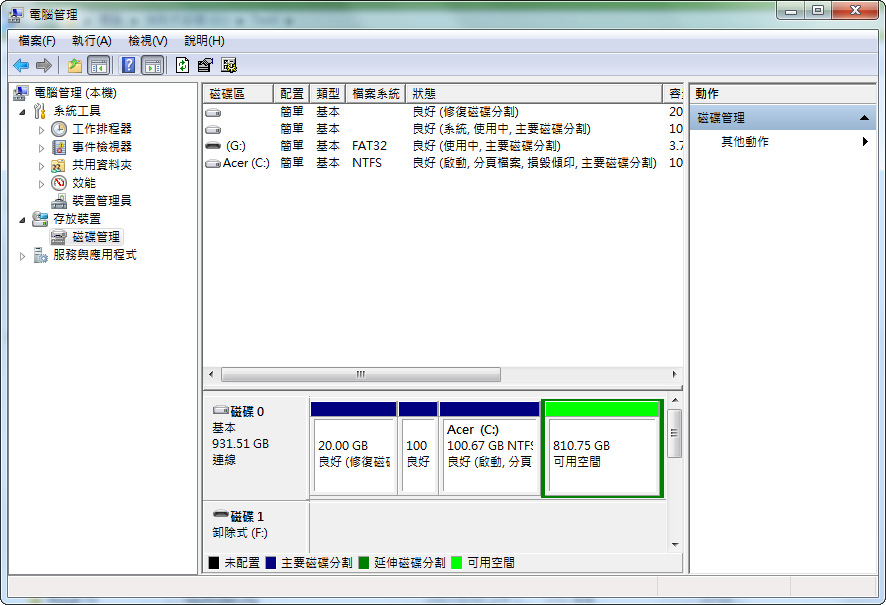Select the Acer (C:) 100.67 GB partition block

489,449
